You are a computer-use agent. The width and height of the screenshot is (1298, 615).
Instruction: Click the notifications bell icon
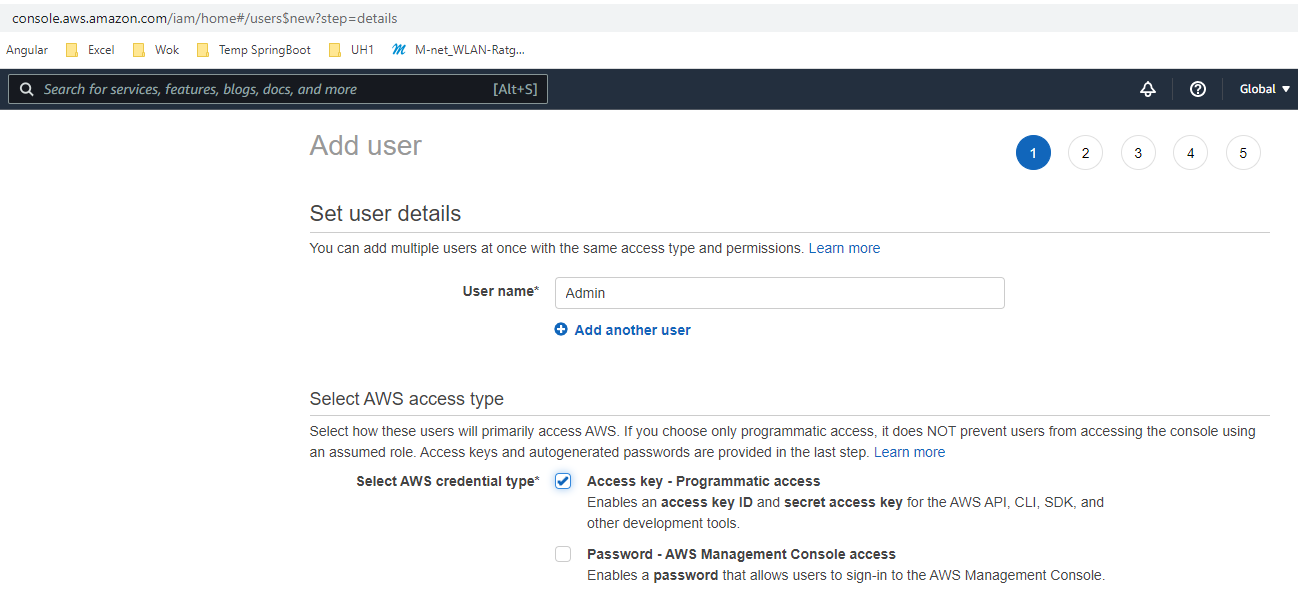click(x=1148, y=89)
